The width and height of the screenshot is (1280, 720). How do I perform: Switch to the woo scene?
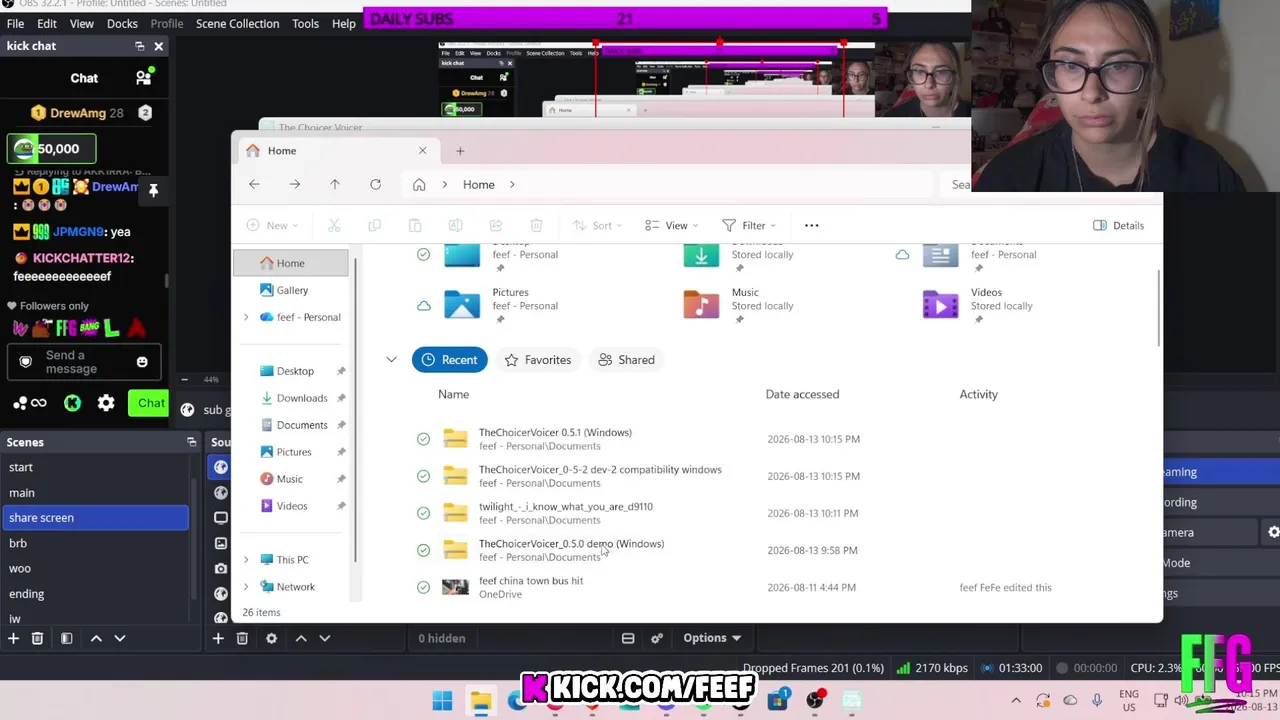coord(96,568)
